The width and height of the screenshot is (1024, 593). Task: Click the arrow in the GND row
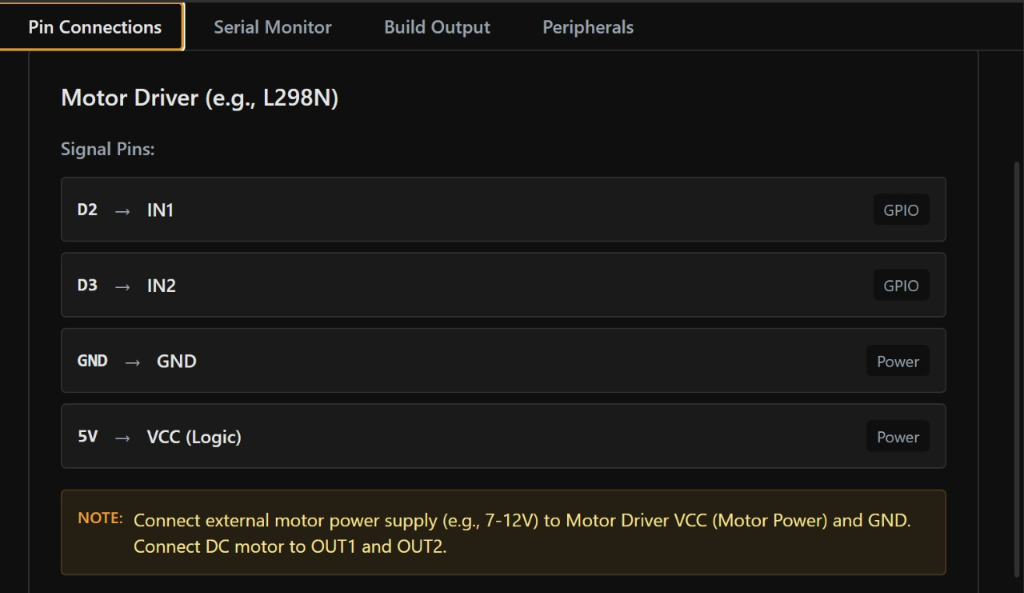coord(132,362)
